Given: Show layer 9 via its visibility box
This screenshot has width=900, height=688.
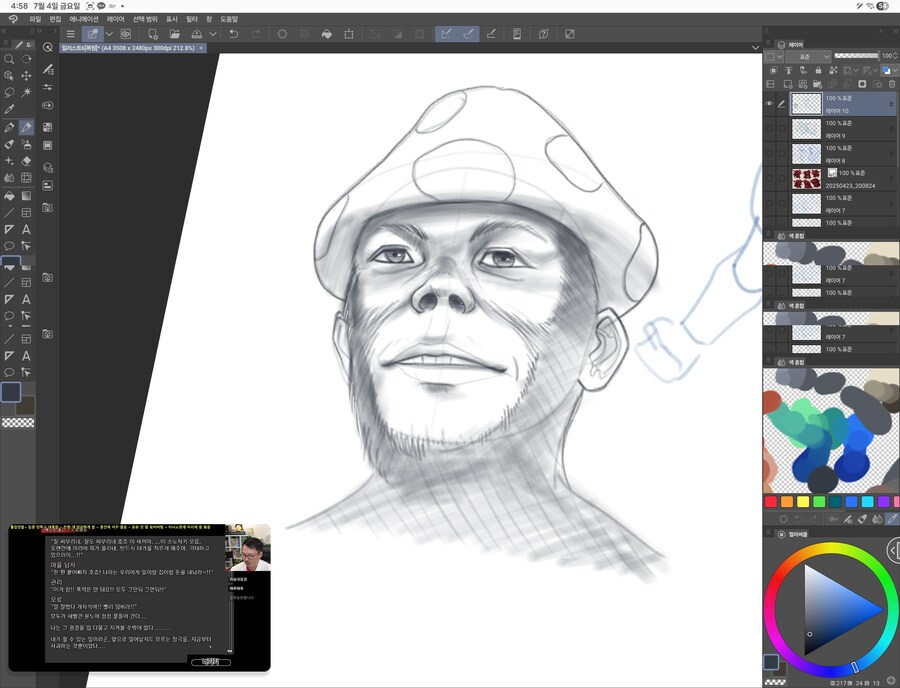Looking at the screenshot, I should pyautogui.click(x=769, y=129).
